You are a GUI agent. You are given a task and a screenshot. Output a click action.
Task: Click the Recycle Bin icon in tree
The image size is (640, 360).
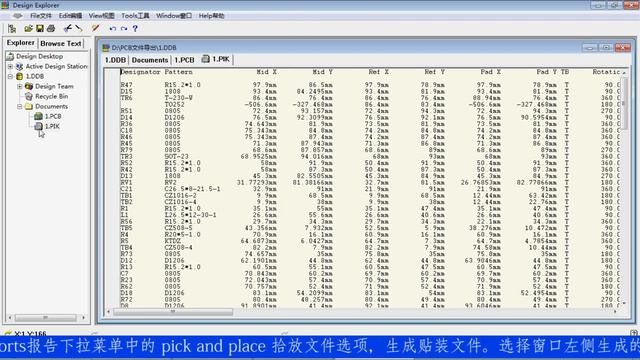[29, 96]
